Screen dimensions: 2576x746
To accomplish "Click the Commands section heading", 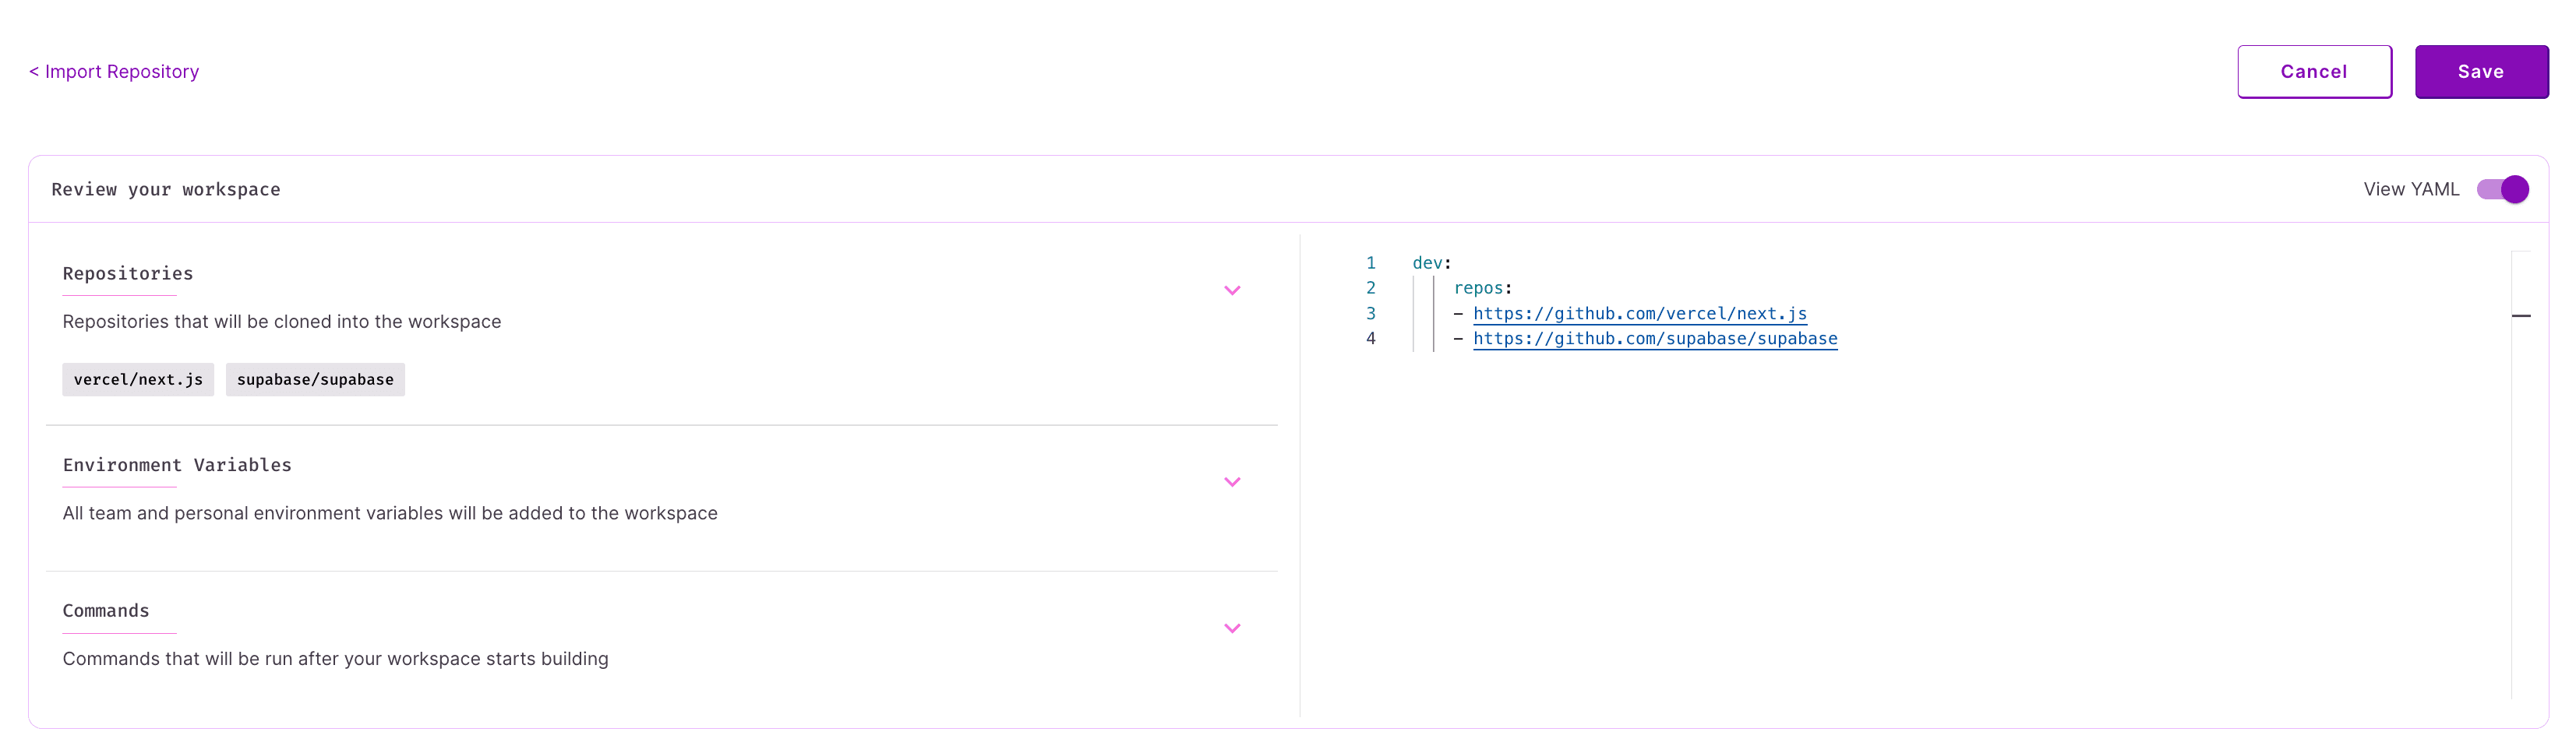I will pyautogui.click(x=106, y=610).
